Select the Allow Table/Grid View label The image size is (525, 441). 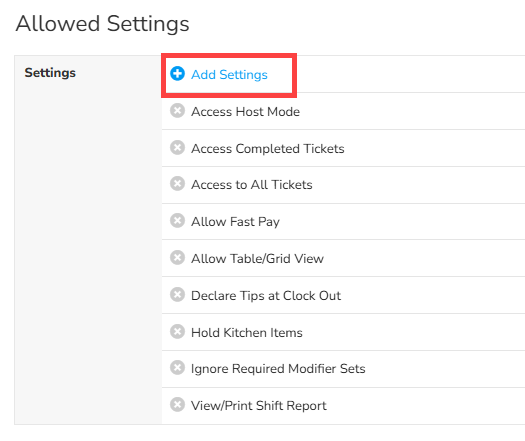coord(257,259)
